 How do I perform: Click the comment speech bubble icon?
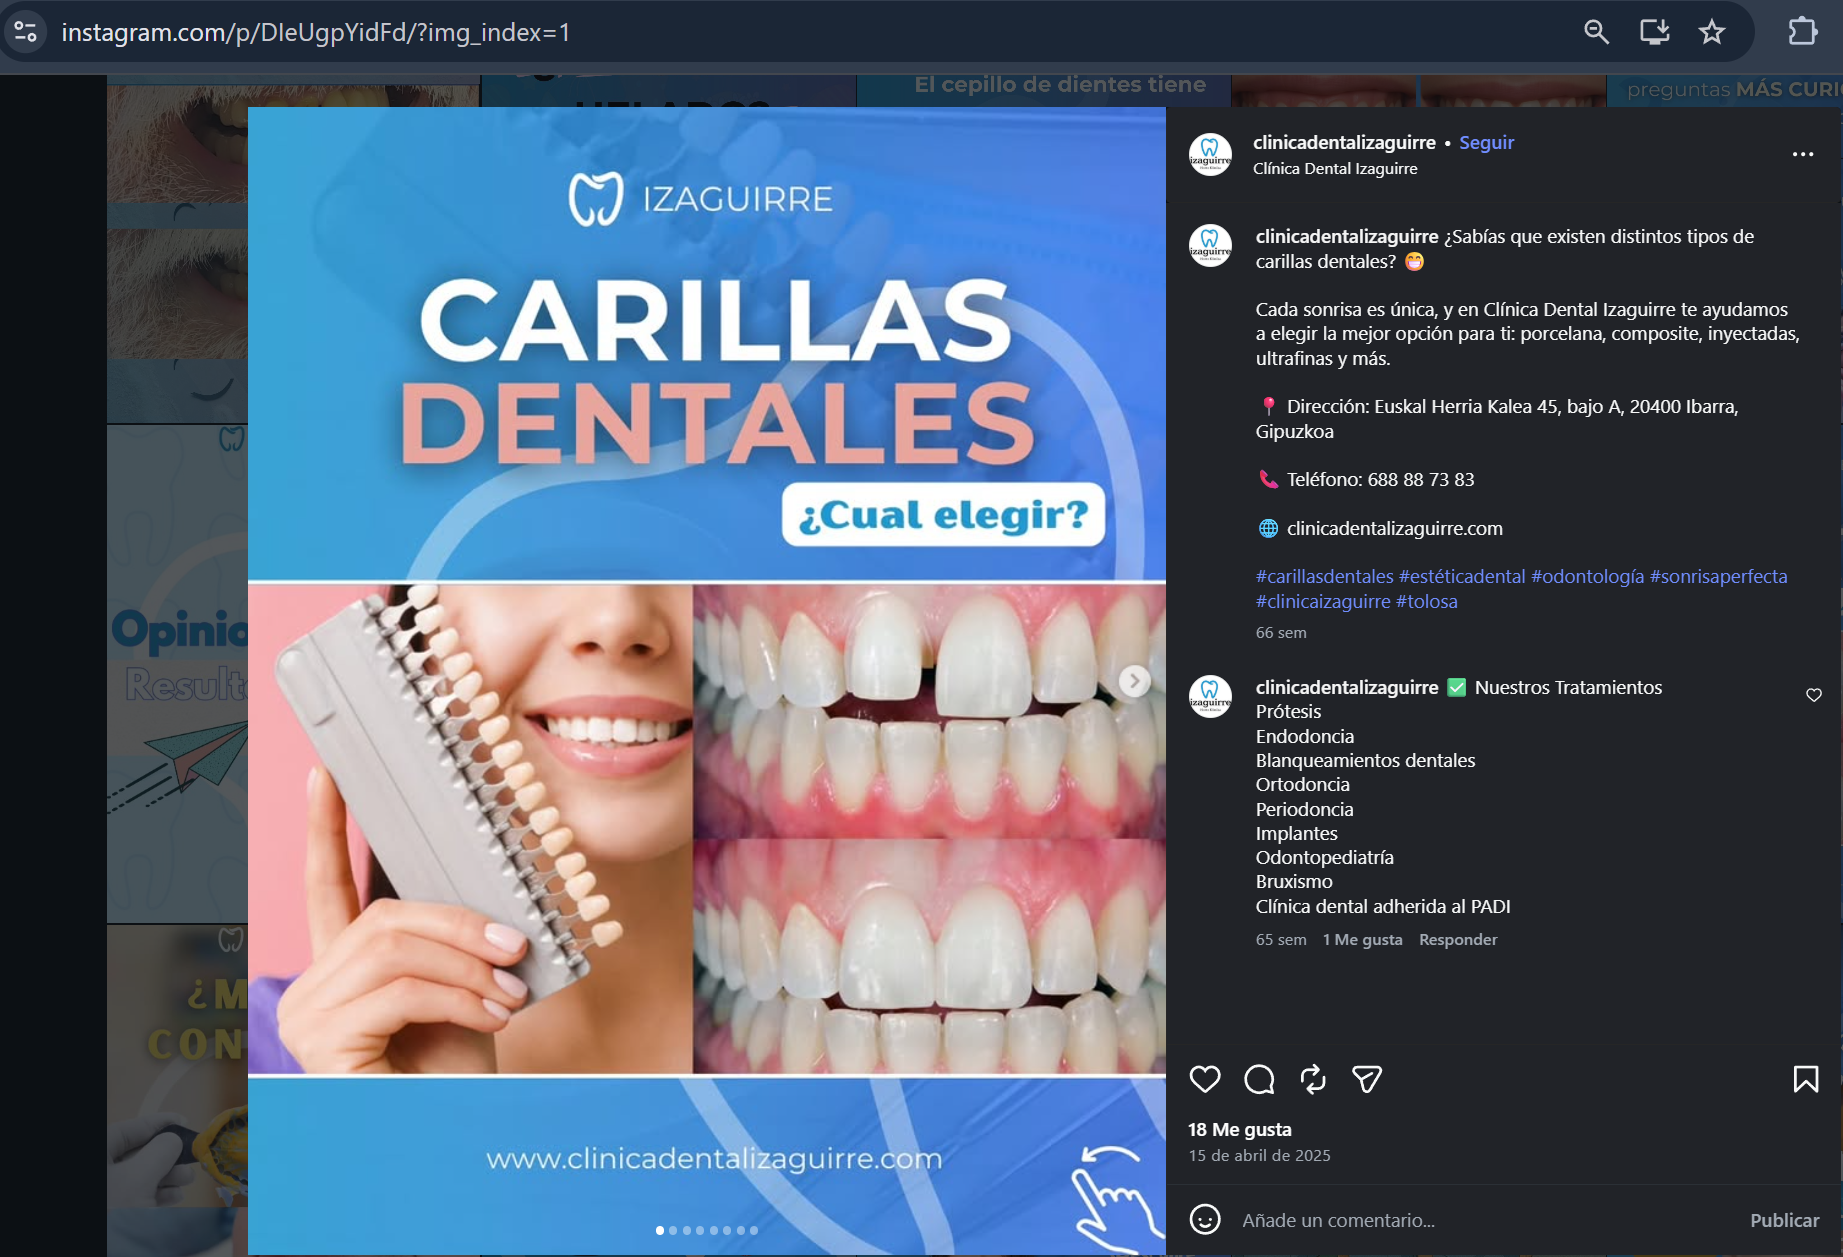tap(1259, 1079)
